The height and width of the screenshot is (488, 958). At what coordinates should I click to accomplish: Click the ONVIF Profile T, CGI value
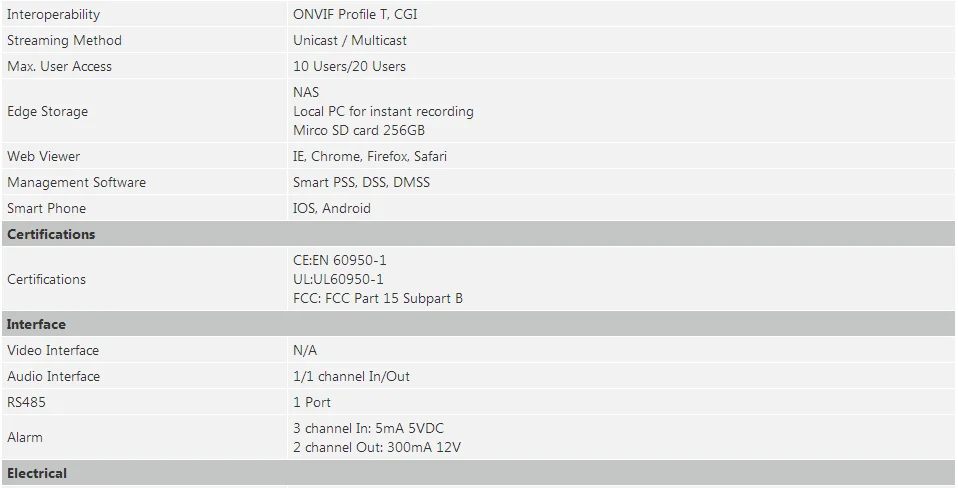355,14
